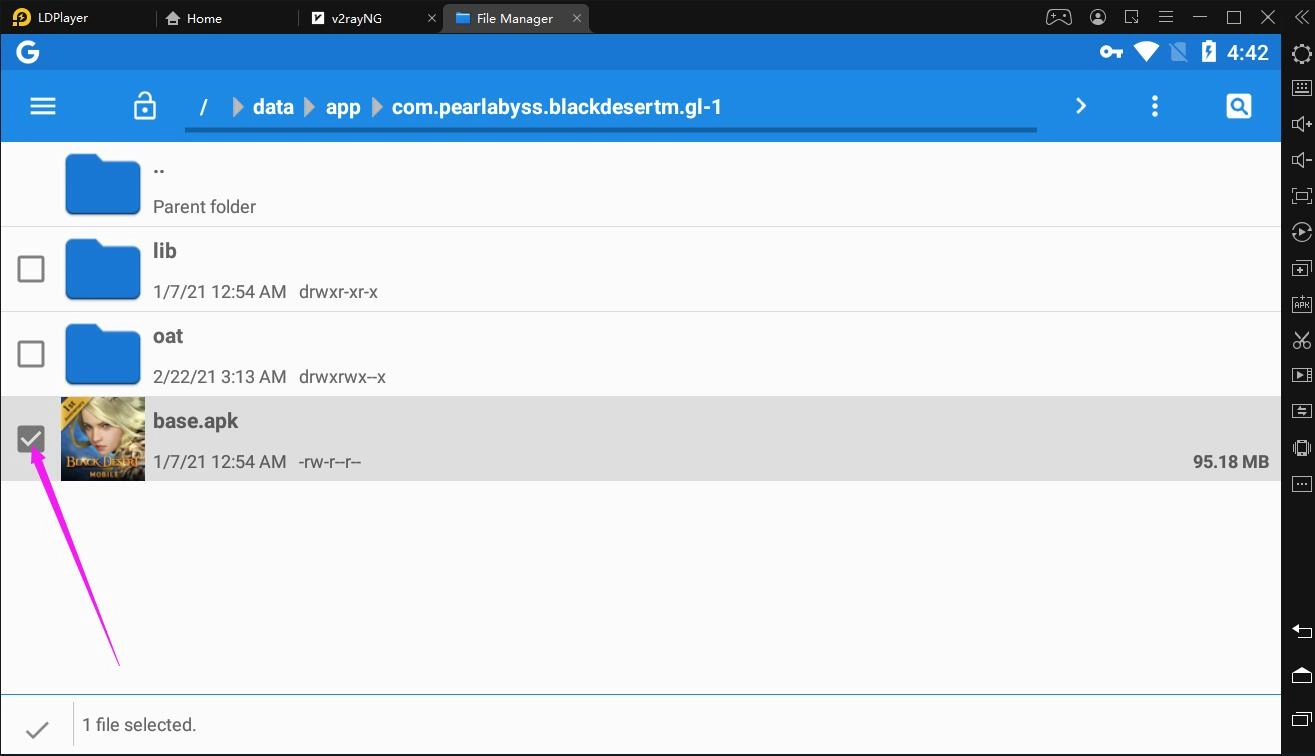Deselect the base.apk checkbox
This screenshot has width=1315, height=756.
[x=30, y=438]
